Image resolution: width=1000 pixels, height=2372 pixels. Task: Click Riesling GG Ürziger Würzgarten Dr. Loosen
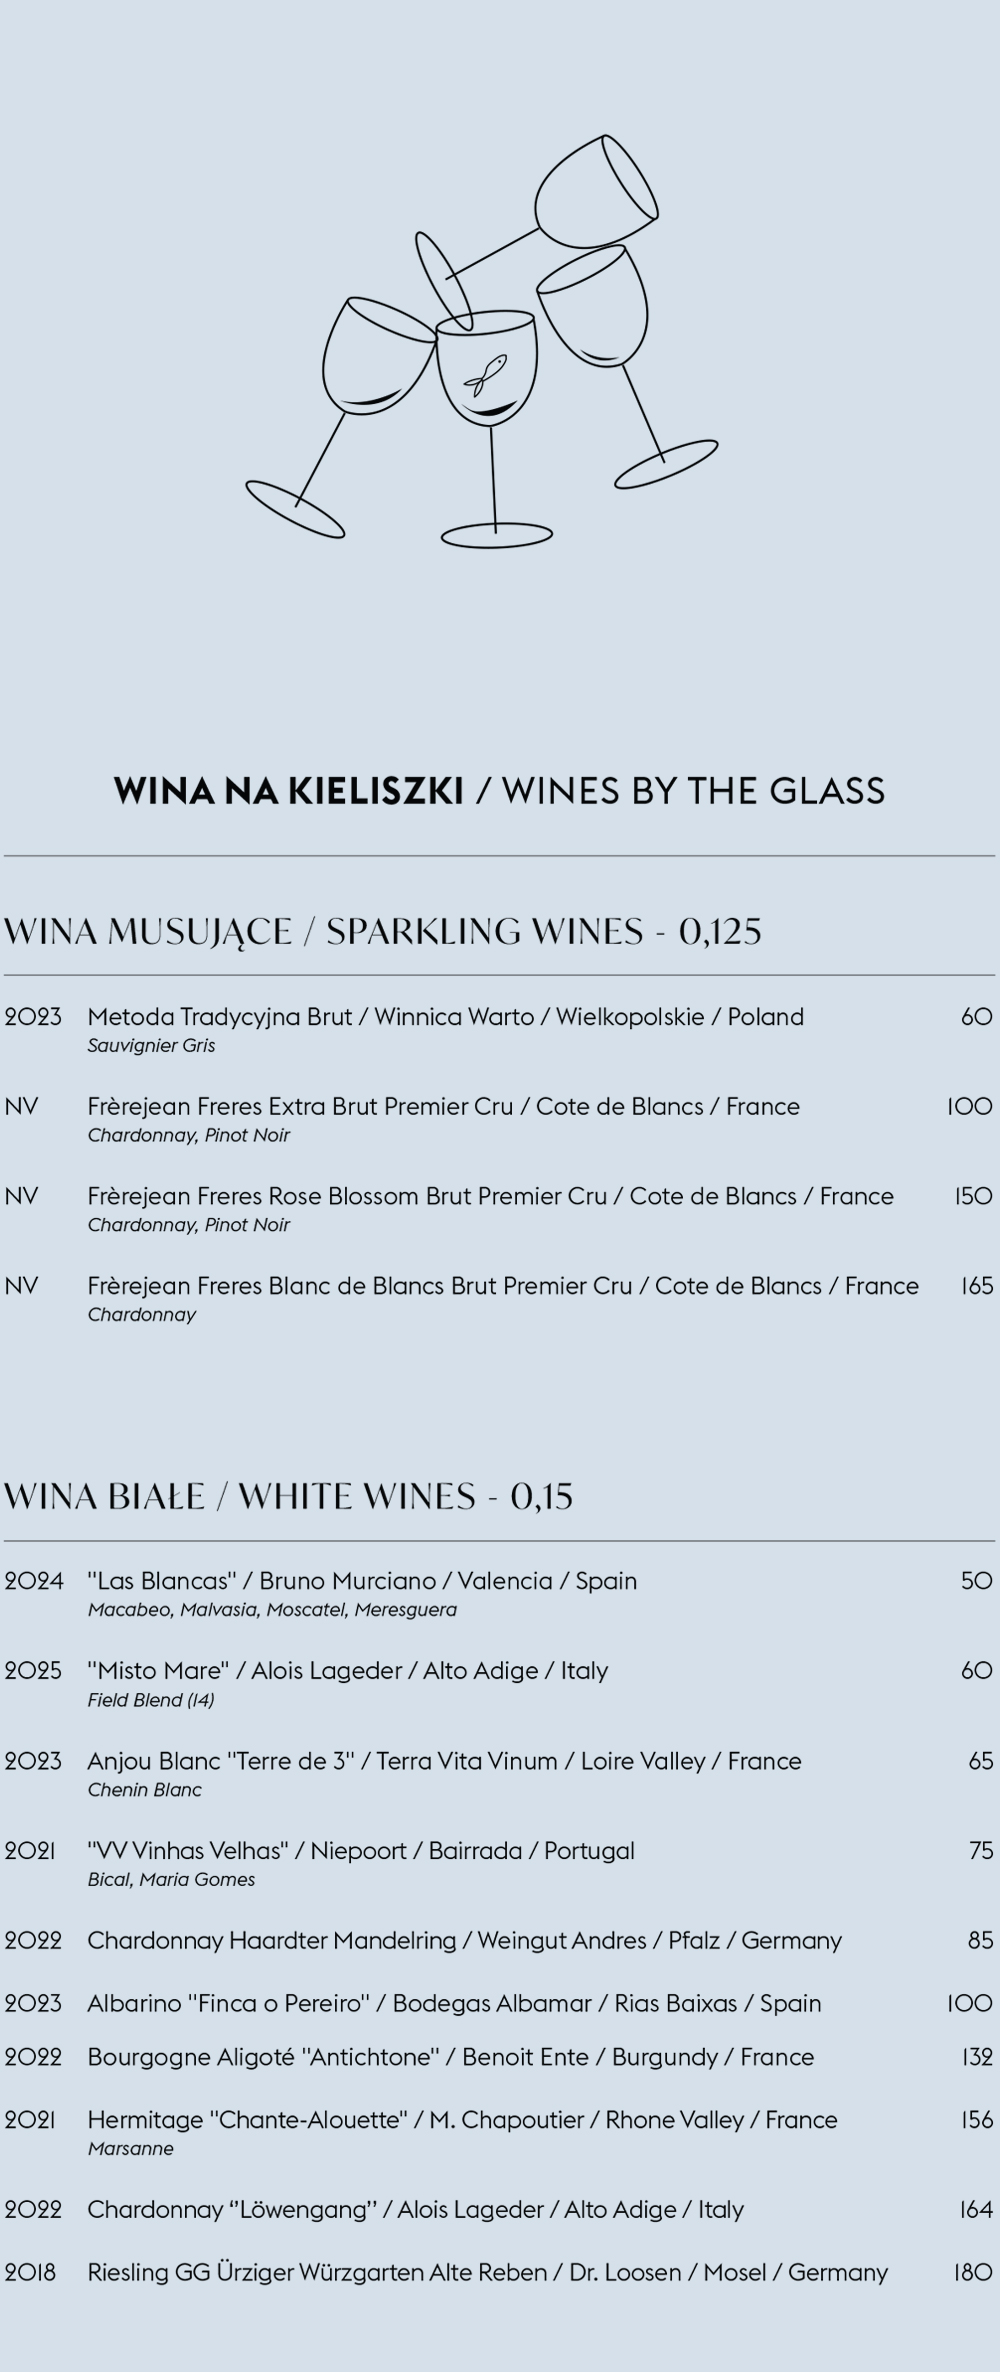tap(488, 2273)
